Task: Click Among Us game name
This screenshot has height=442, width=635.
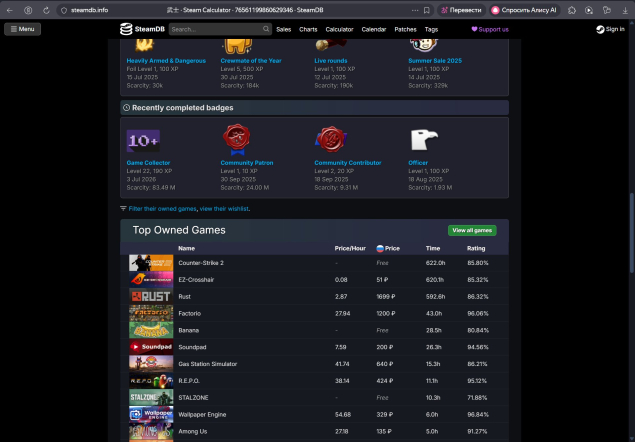Action: pyautogui.click(x=192, y=431)
